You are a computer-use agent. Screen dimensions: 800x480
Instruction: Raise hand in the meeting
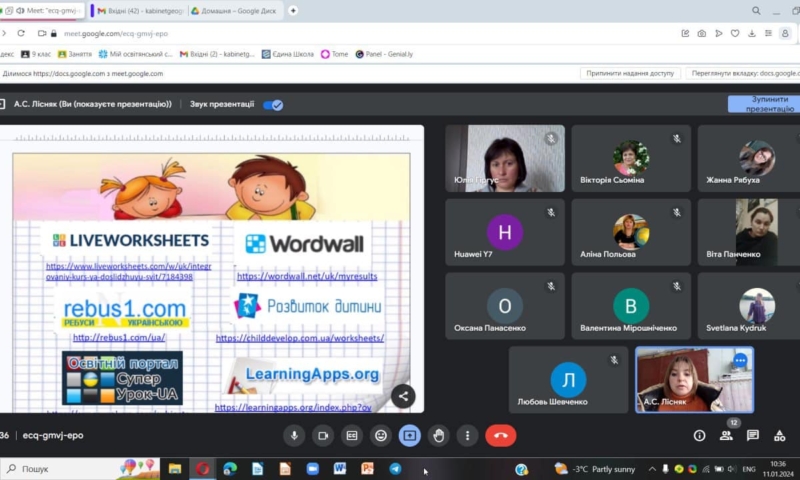click(439, 436)
